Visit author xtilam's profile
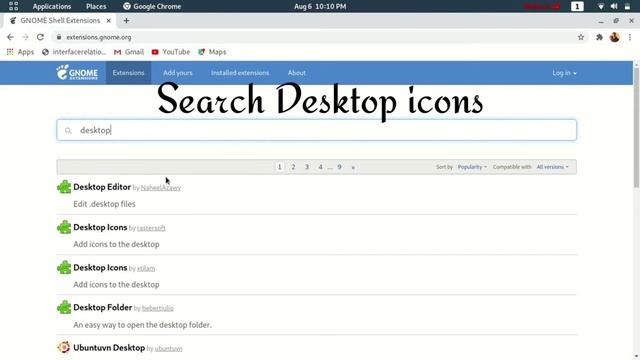The width and height of the screenshot is (640, 360). pos(146,269)
